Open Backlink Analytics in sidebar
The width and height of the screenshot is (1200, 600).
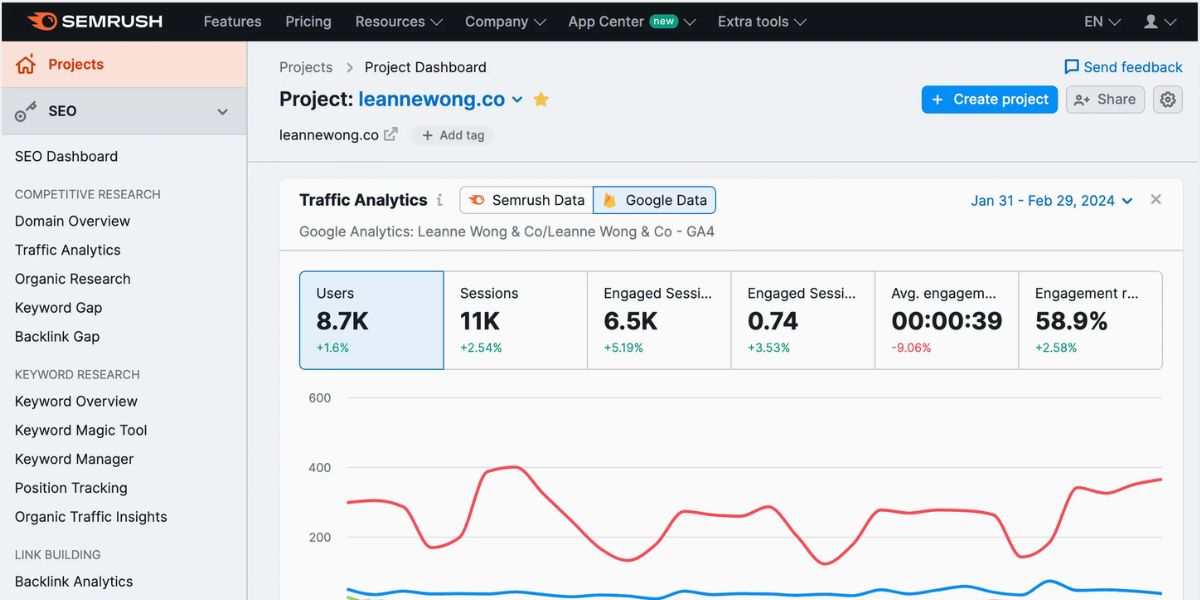pos(74,581)
